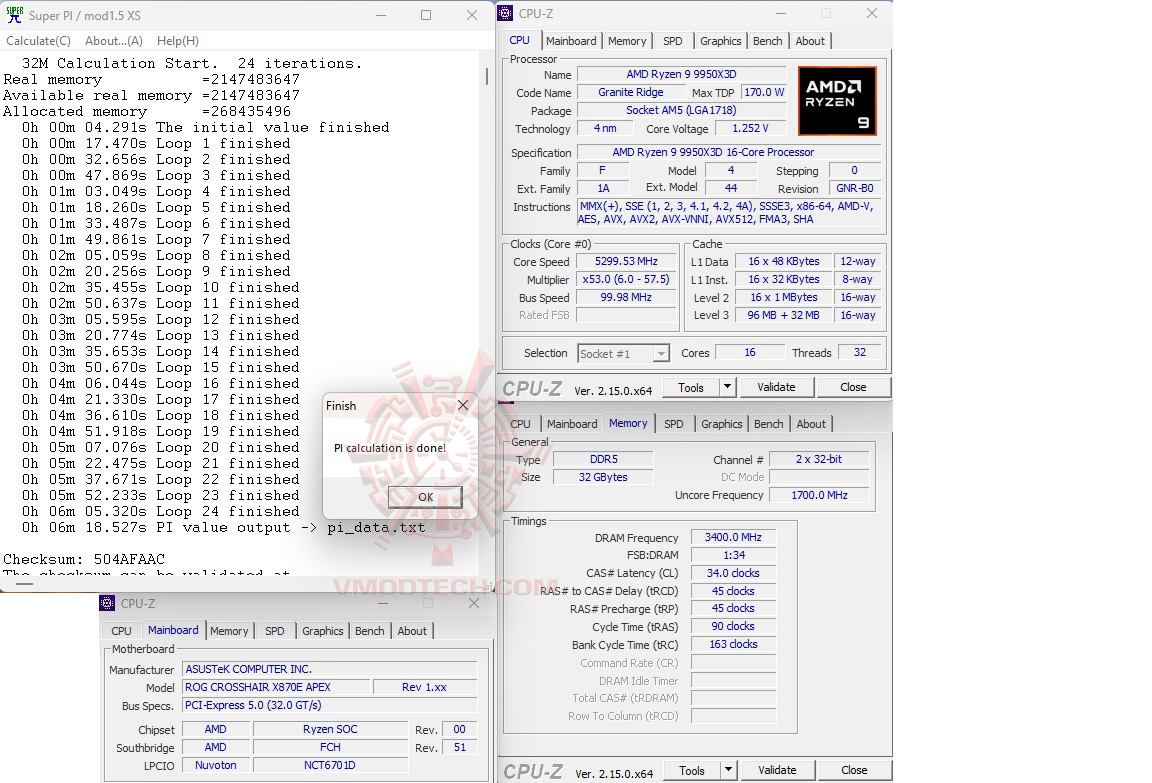This screenshot has width=1152, height=783.
Task: Click the AMD Ryzen 9 logo badge
Action: 836,100
